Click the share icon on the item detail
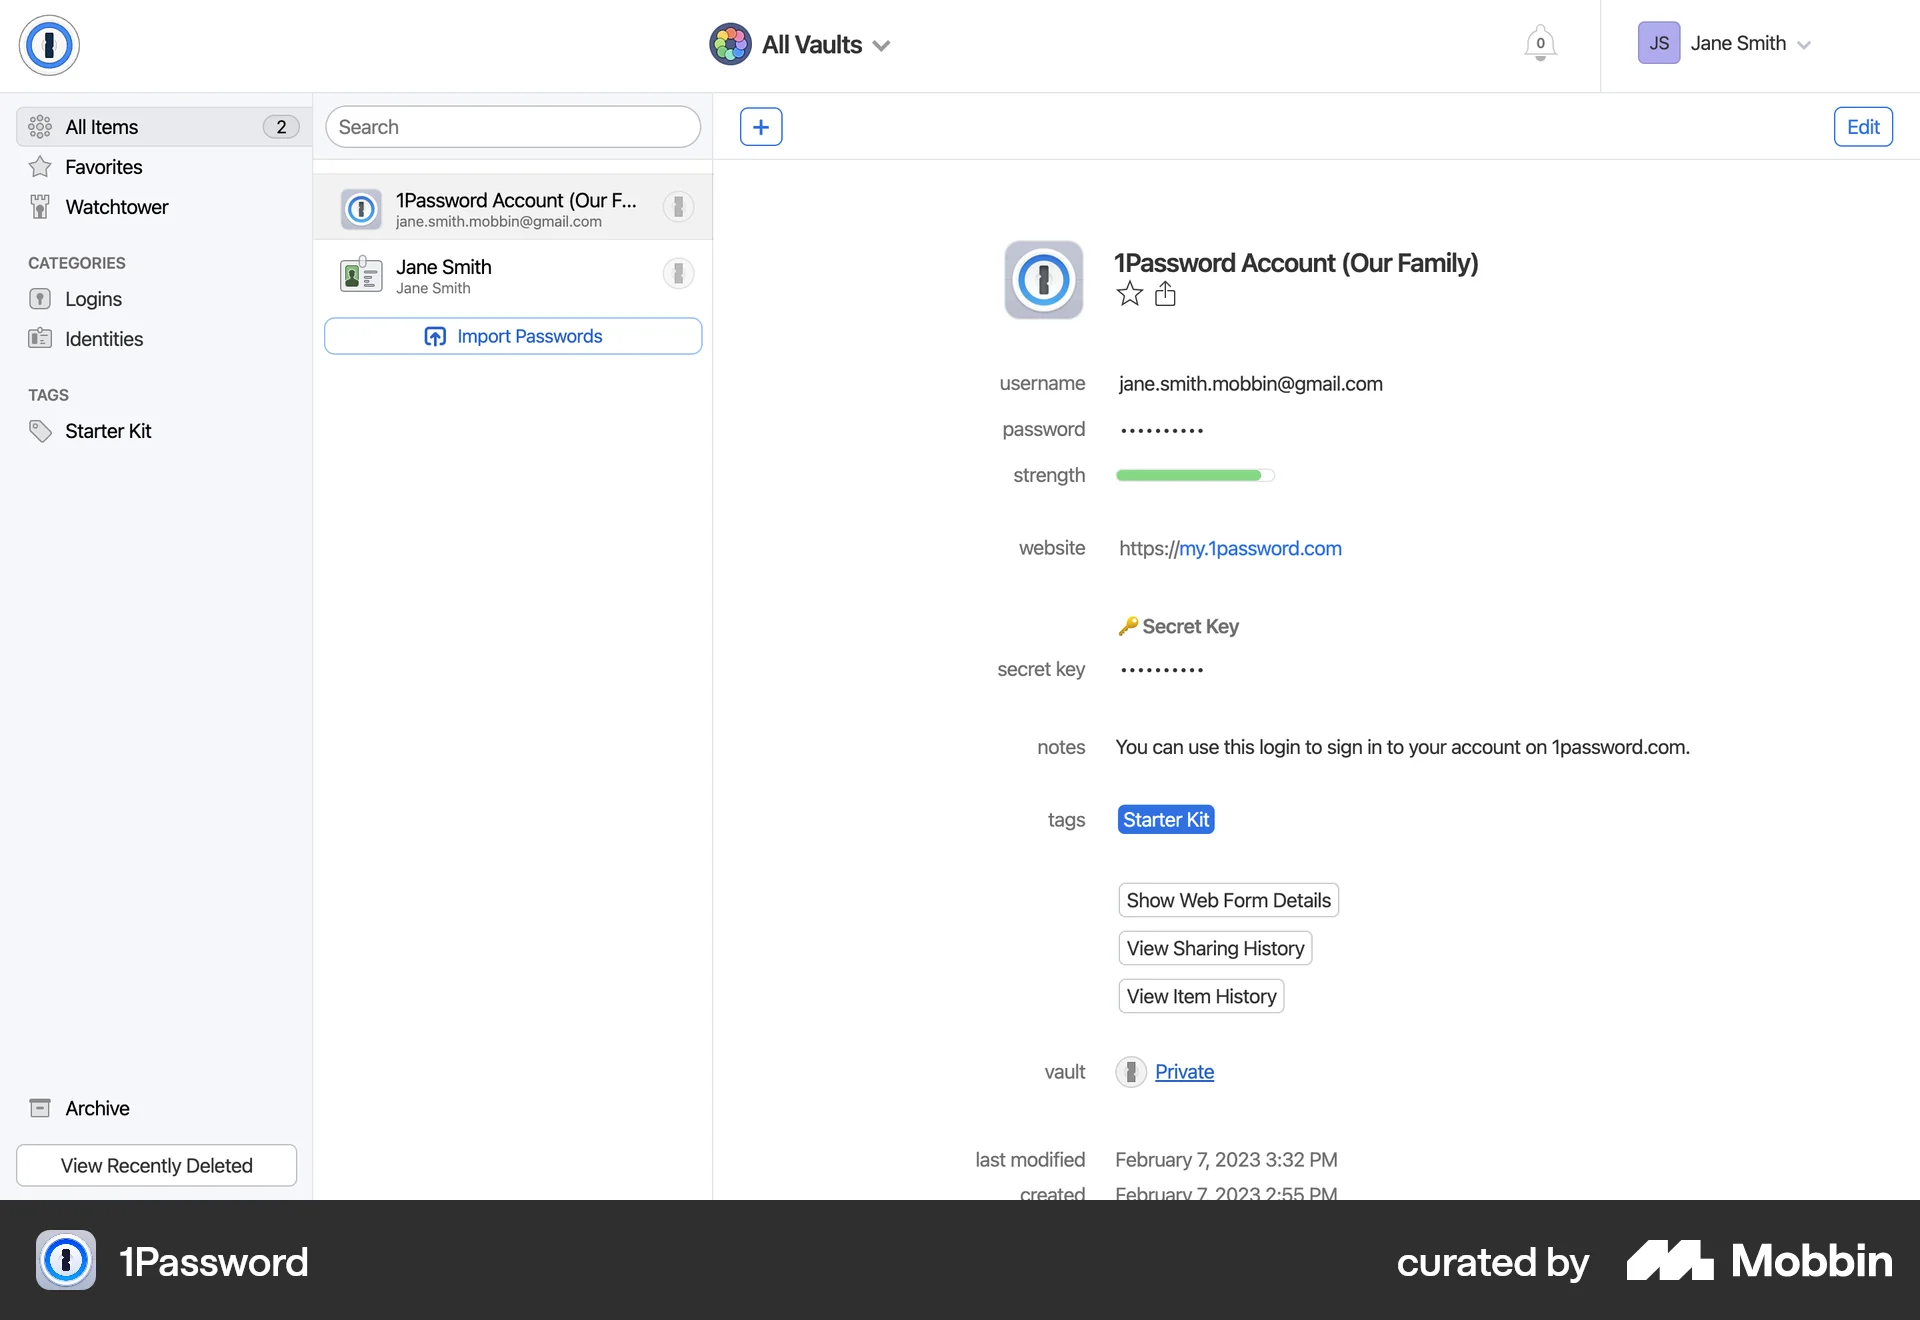1920x1320 pixels. [x=1166, y=293]
